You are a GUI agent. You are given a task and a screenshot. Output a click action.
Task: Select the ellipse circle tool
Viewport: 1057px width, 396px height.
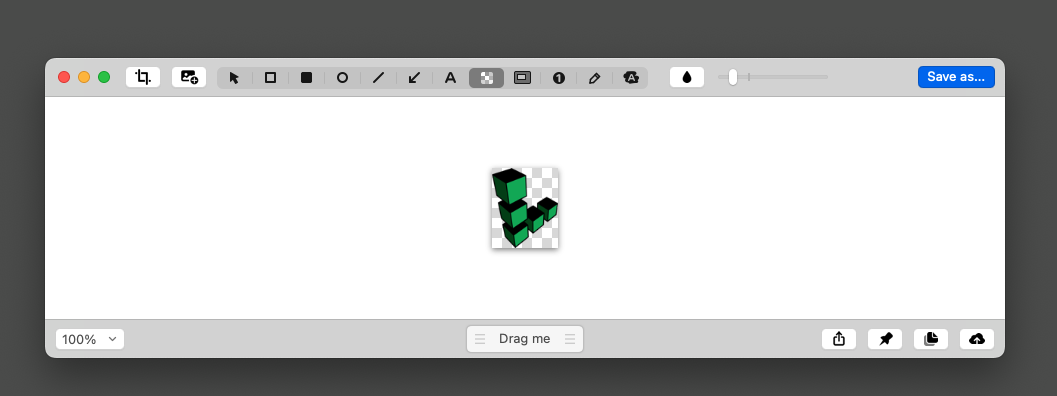point(342,78)
